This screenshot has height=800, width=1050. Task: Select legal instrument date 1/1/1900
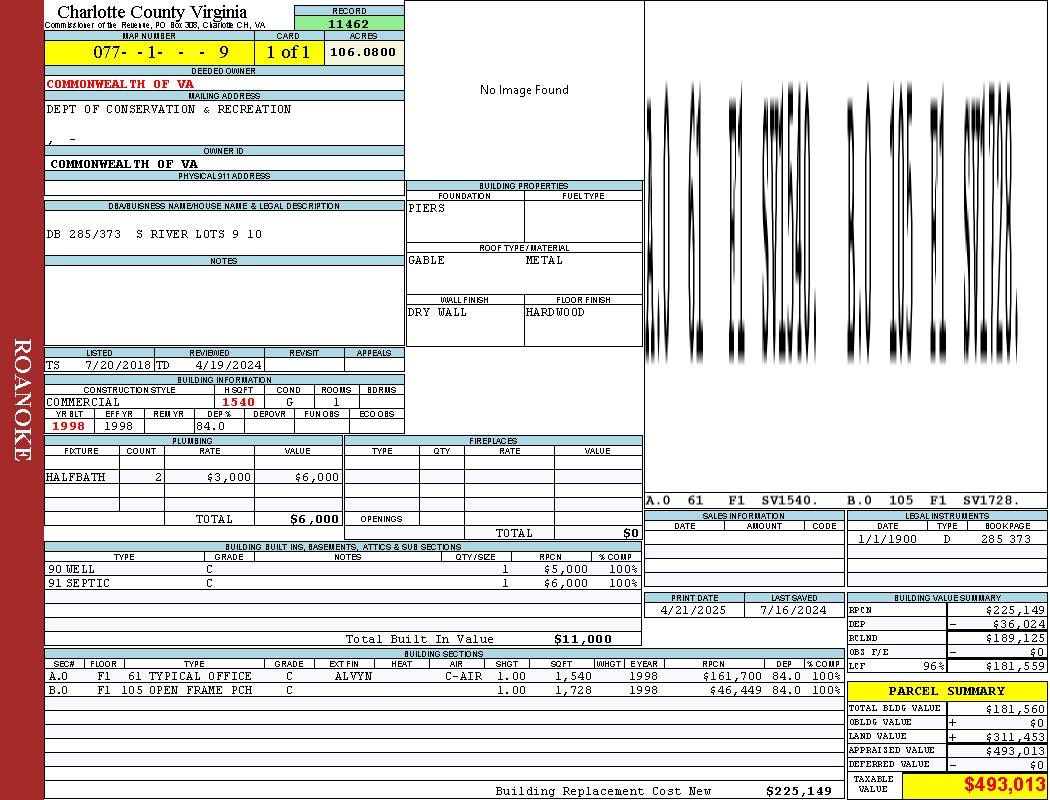click(x=887, y=539)
